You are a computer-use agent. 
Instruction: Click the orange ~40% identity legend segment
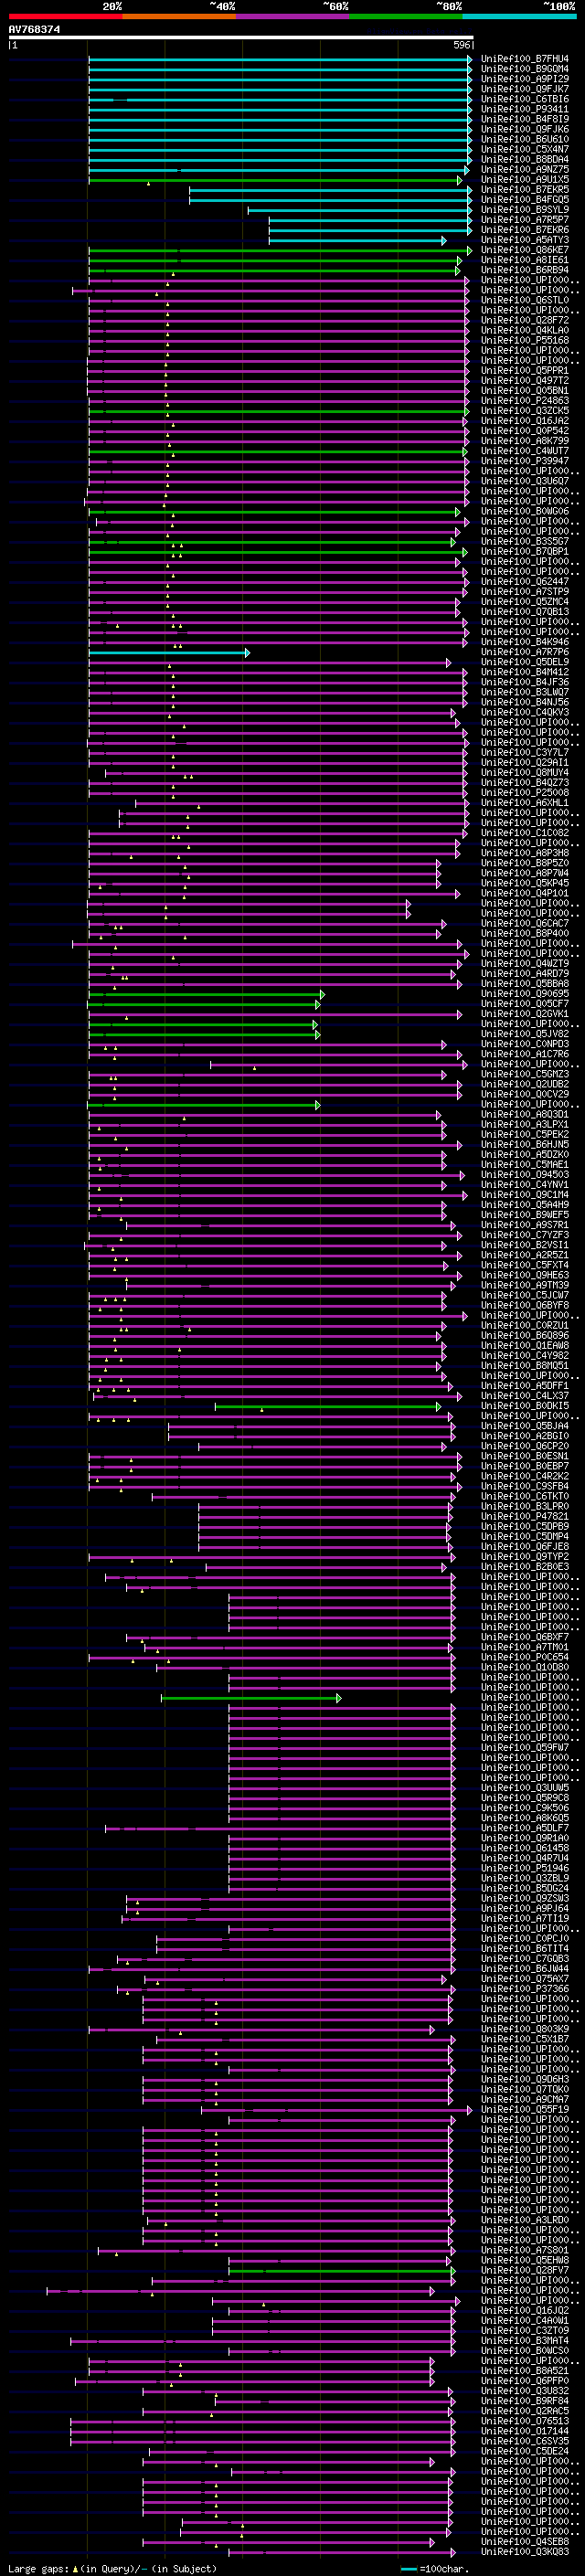click(x=178, y=17)
